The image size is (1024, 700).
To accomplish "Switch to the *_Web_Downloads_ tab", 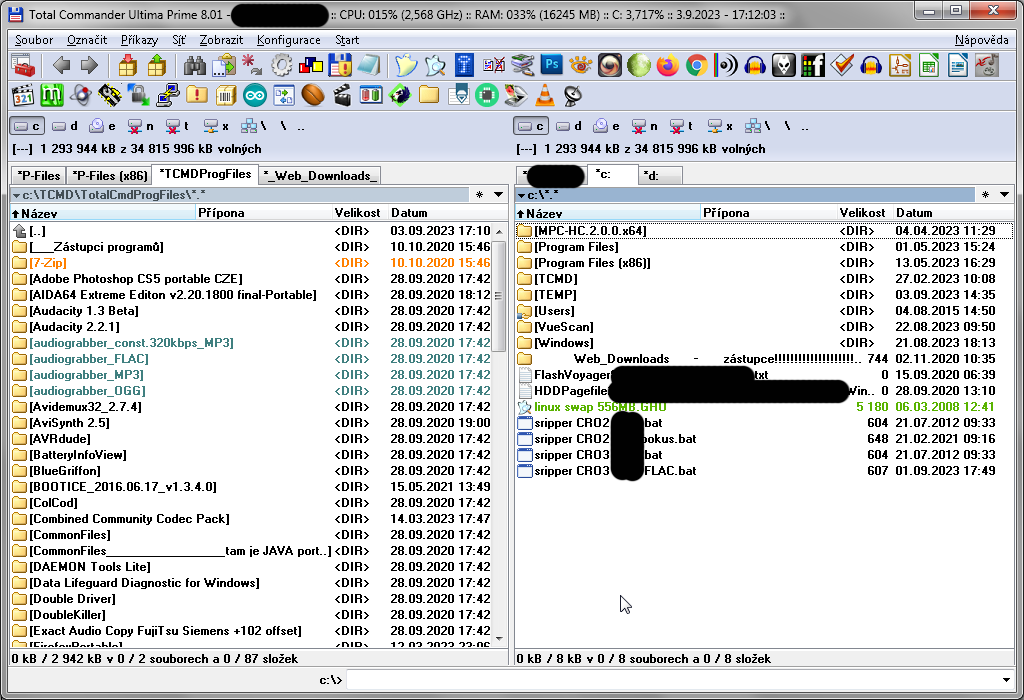I will point(320,176).
